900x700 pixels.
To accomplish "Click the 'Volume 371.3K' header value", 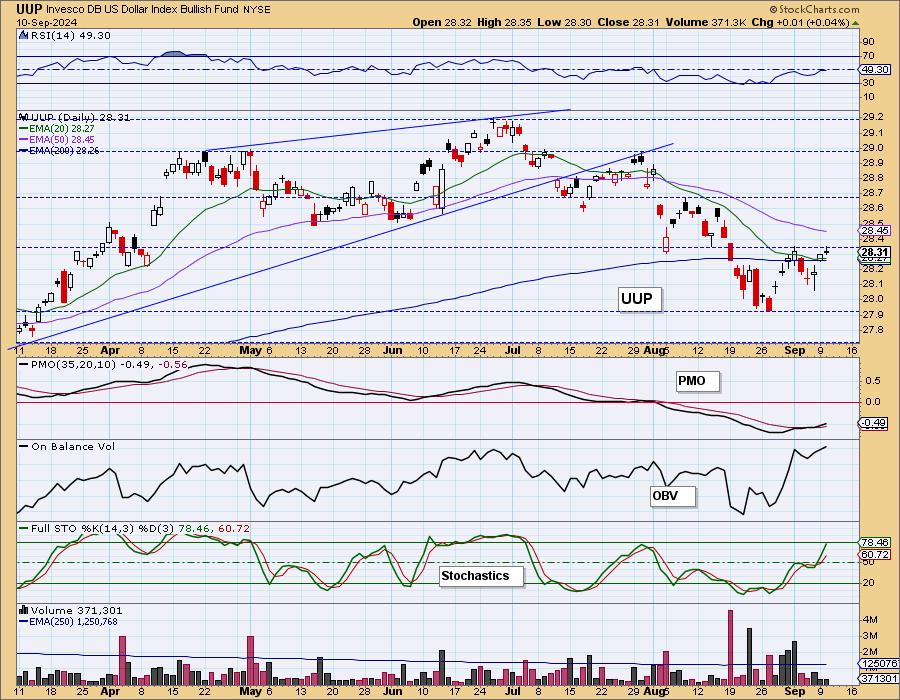I will tap(707, 22).
